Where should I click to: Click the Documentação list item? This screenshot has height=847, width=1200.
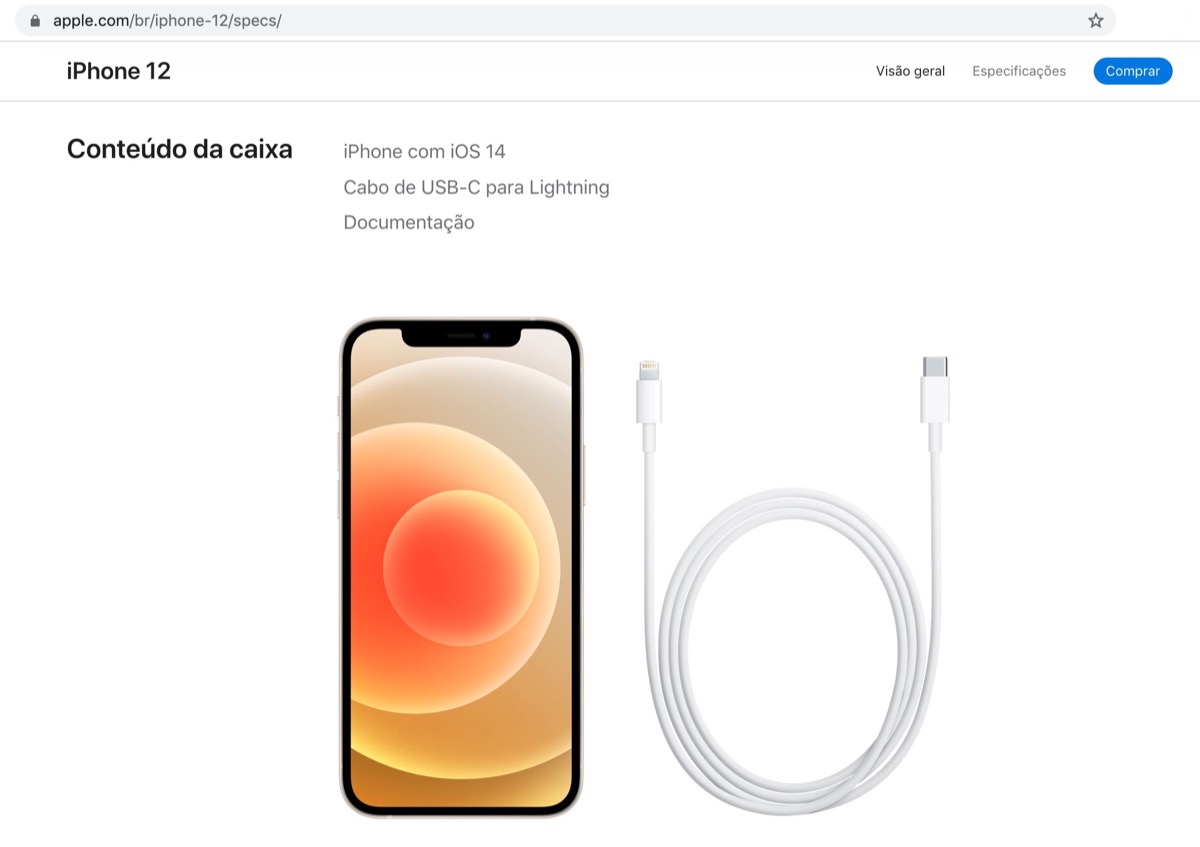pos(409,222)
